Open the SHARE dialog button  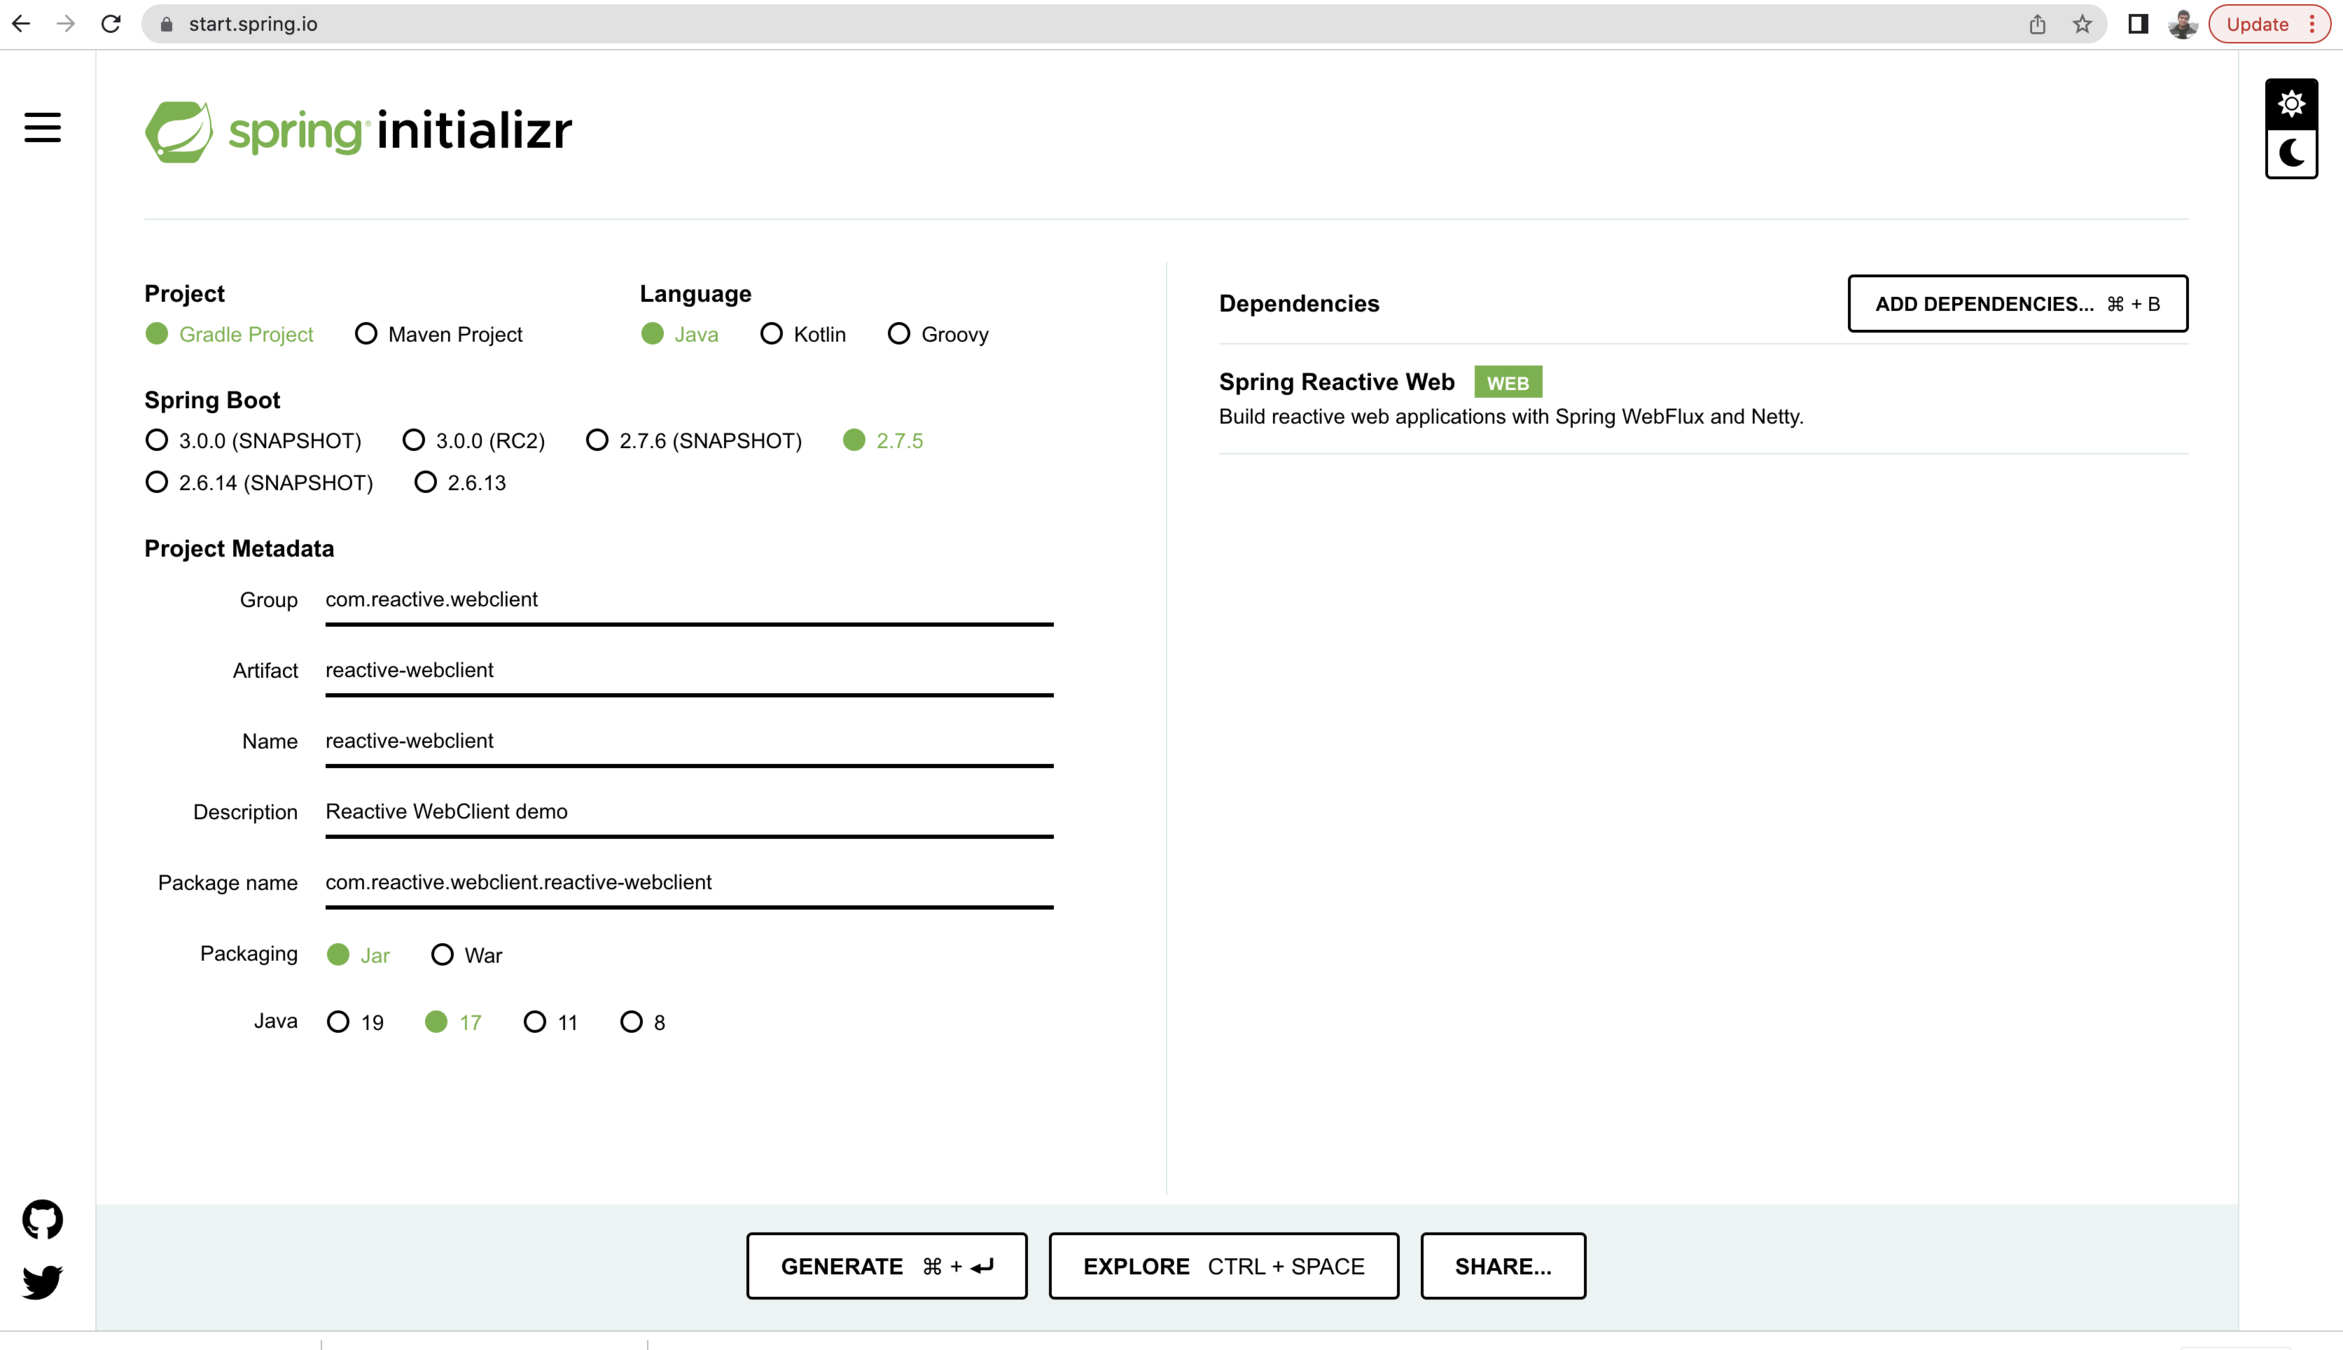coord(1502,1266)
